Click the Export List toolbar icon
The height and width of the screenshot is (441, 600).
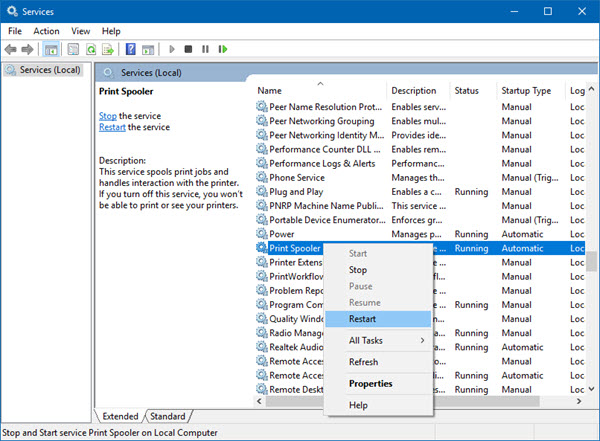pyautogui.click(x=107, y=49)
